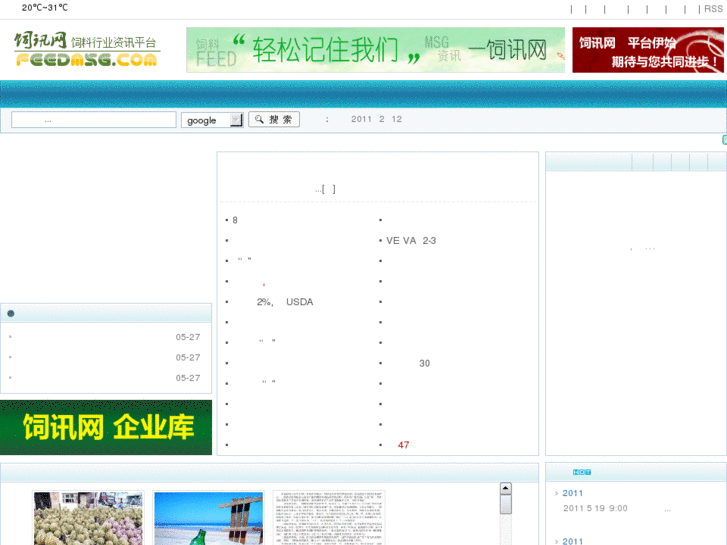Click the '2011 5 19 9:00' summary text

coord(595,508)
